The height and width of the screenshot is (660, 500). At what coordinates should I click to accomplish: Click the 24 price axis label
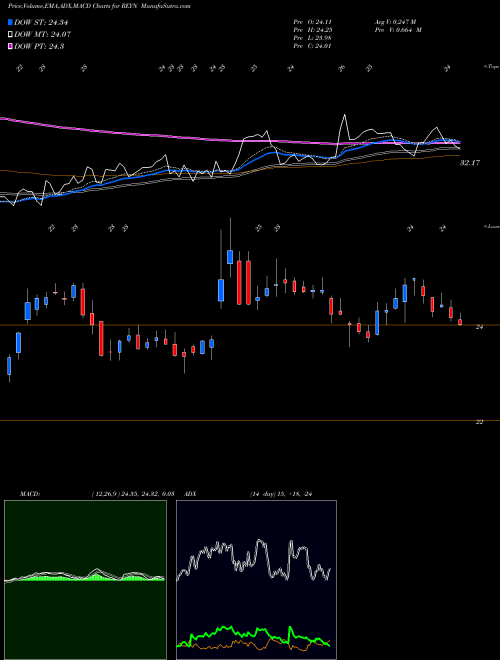pos(479,327)
